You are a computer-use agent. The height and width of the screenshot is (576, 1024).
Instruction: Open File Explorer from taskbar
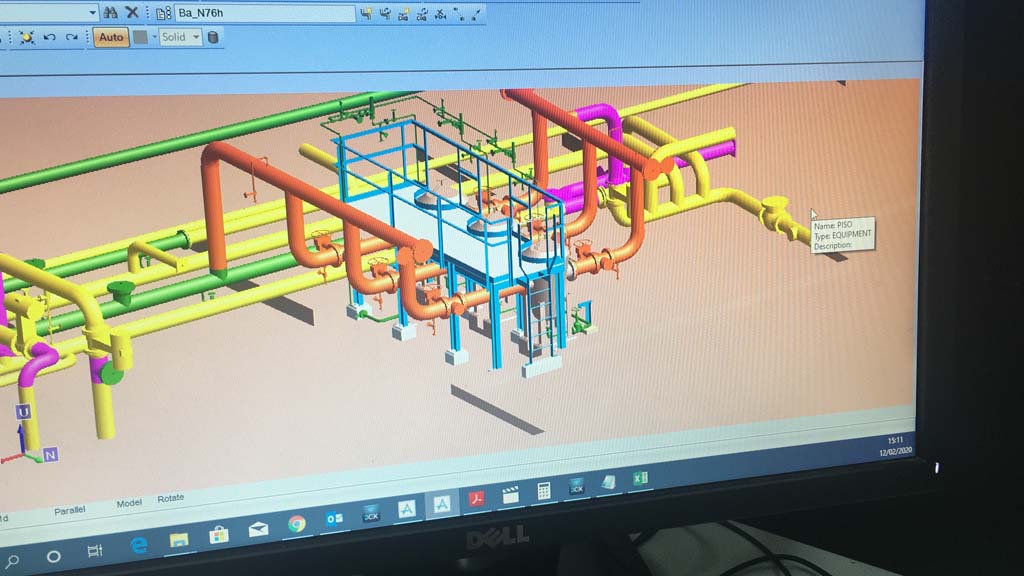[x=178, y=540]
